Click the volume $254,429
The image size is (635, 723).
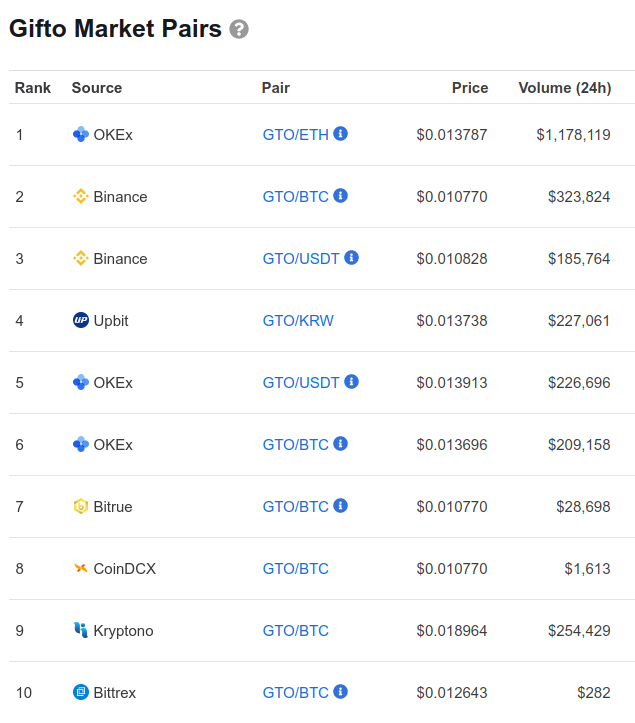pyautogui.click(x=579, y=631)
